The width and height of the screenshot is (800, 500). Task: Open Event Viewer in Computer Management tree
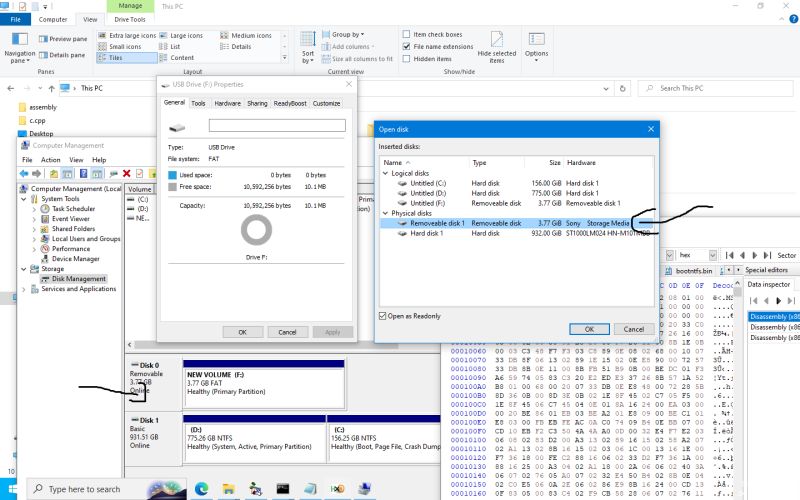pyautogui.click(x=70, y=218)
